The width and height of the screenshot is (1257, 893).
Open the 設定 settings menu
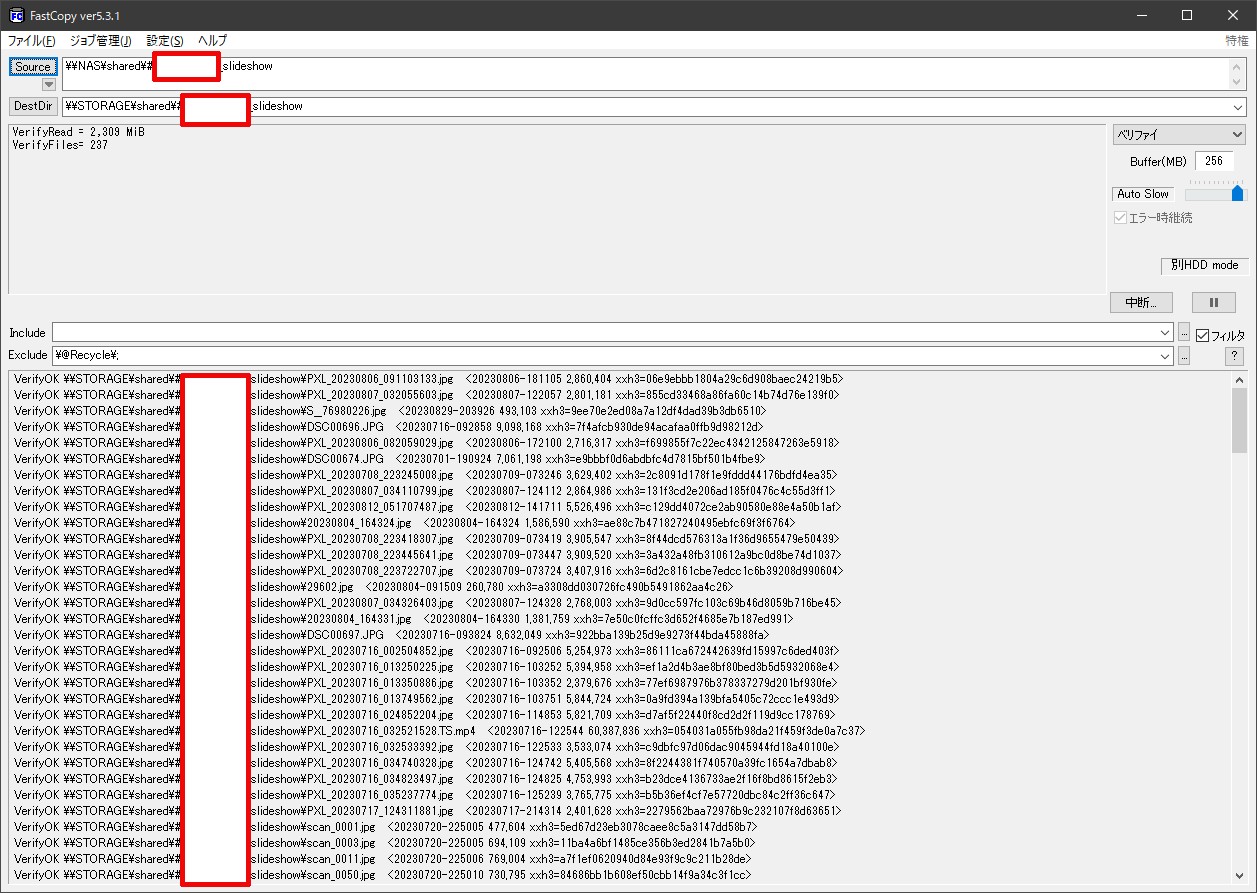163,41
